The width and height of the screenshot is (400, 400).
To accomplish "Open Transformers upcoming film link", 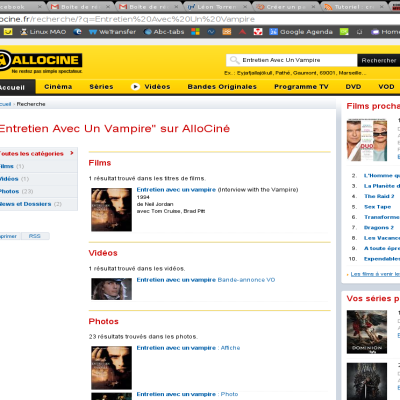I will (x=382, y=217).
